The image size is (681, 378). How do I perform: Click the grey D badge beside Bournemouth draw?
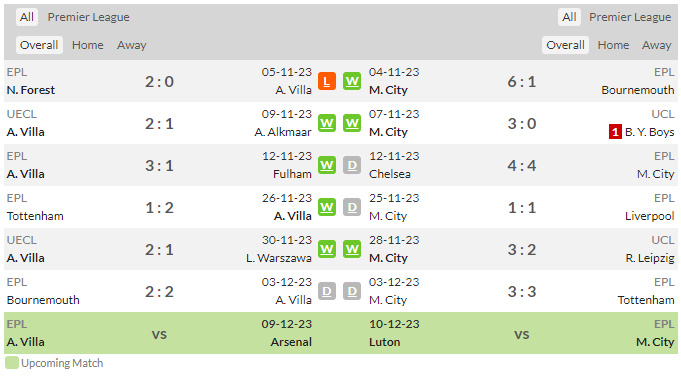click(327, 291)
